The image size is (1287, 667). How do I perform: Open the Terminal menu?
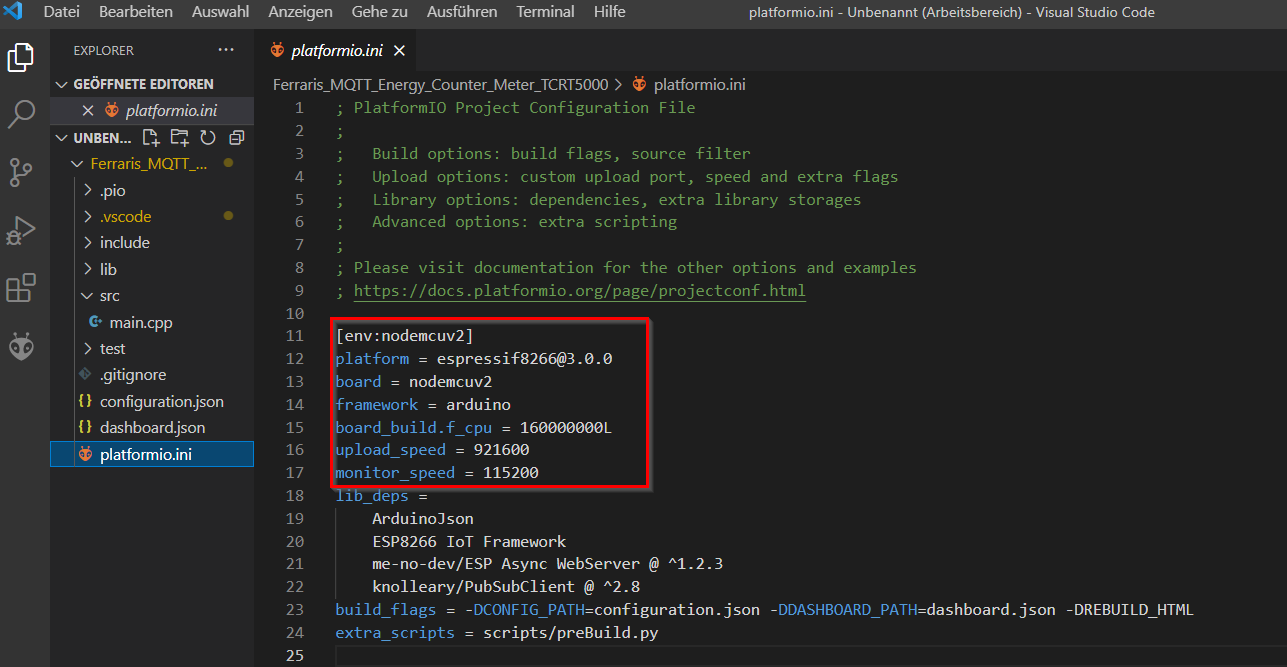545,12
